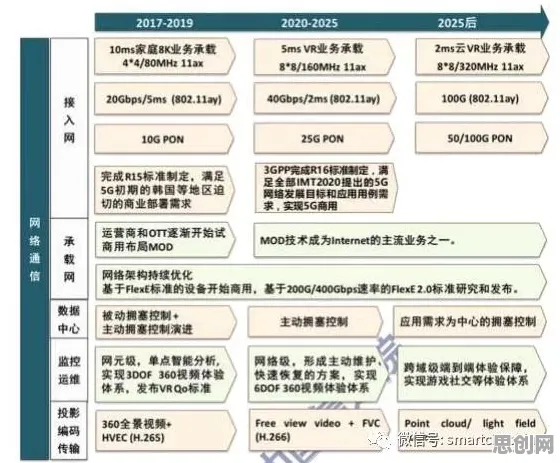
Task: Click the 20Gbps/5ms (802.11ay) box
Action: click(x=165, y=99)
